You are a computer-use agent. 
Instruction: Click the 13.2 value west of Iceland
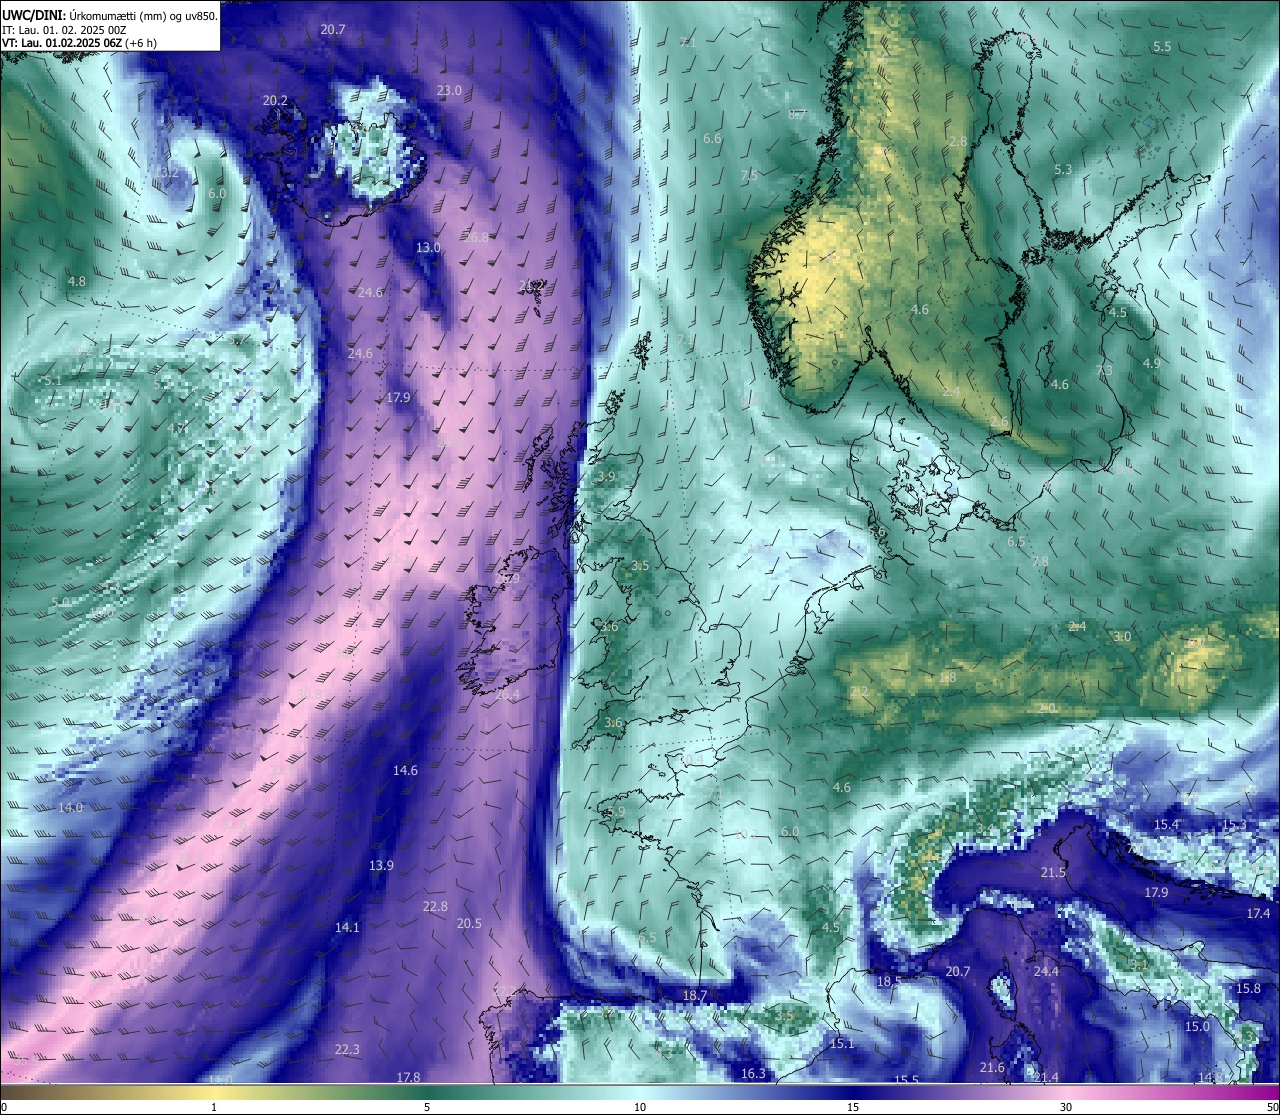(x=166, y=172)
